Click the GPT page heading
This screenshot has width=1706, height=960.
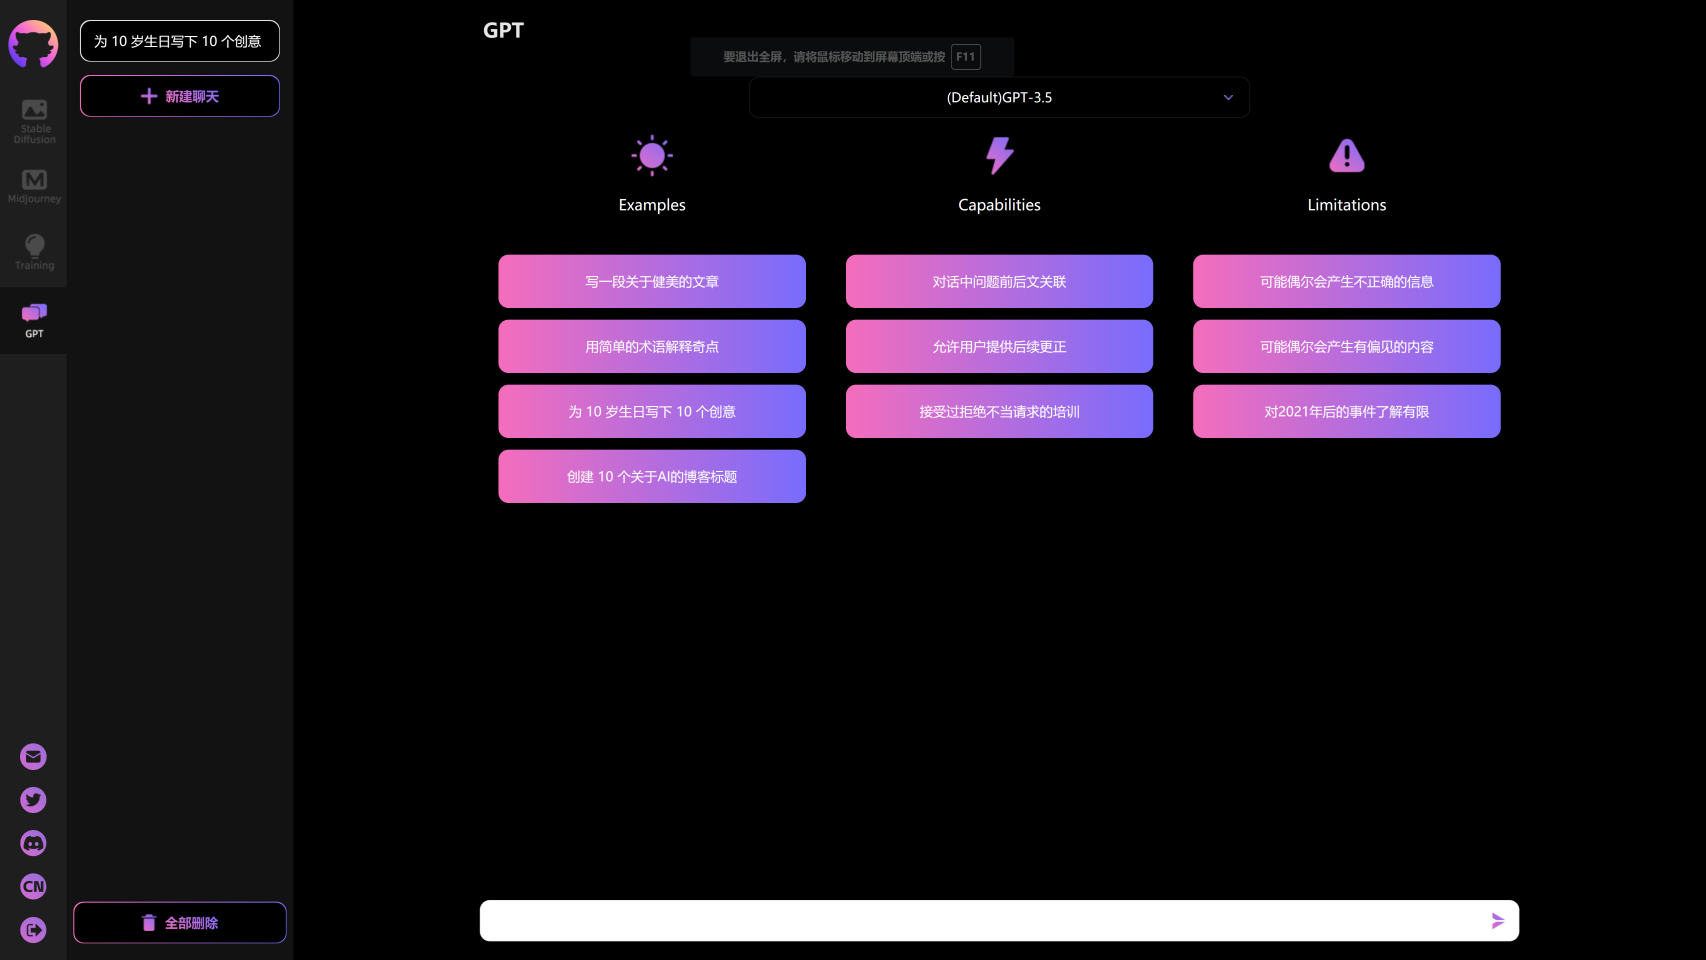(x=503, y=30)
